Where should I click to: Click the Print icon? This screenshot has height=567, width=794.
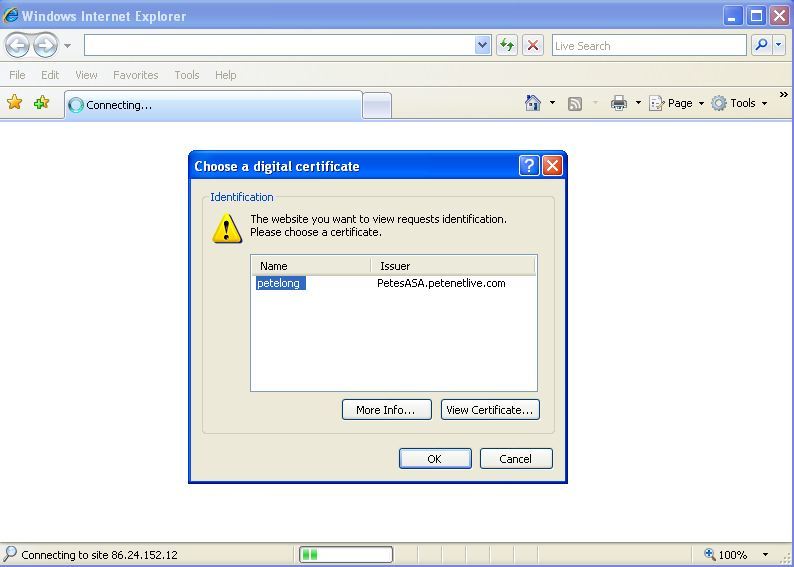619,103
